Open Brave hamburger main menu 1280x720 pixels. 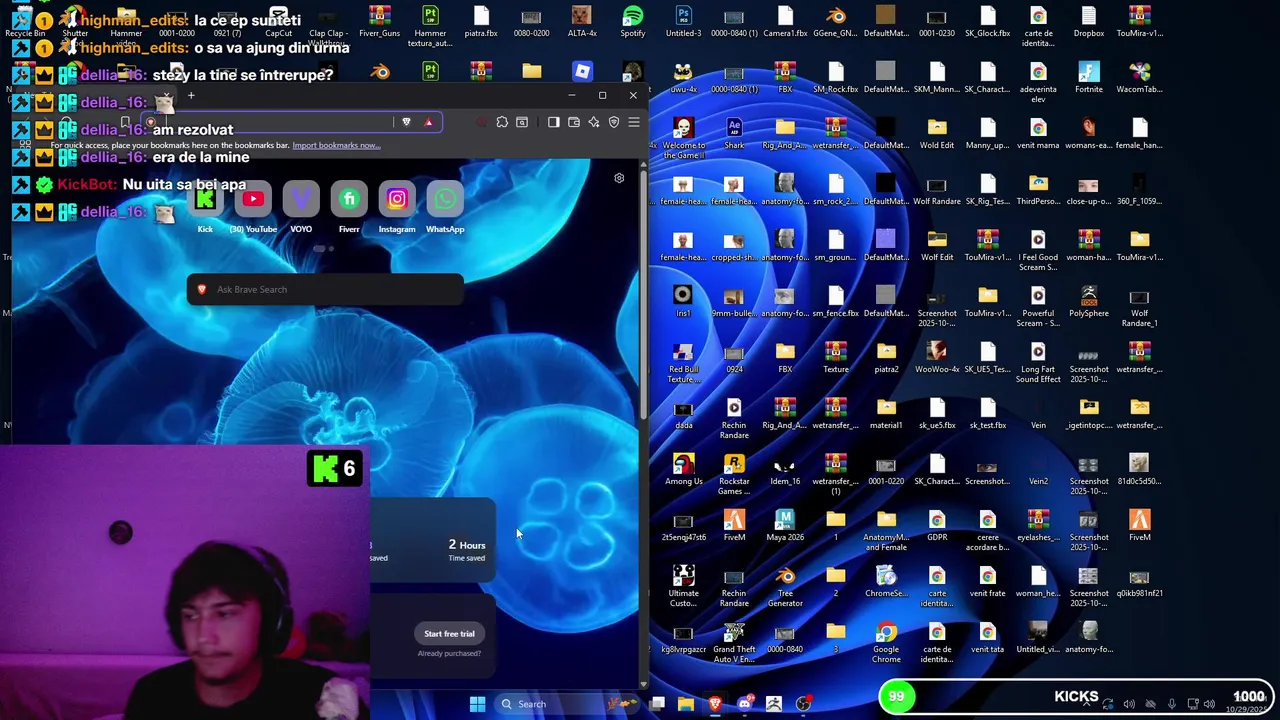click(x=634, y=122)
